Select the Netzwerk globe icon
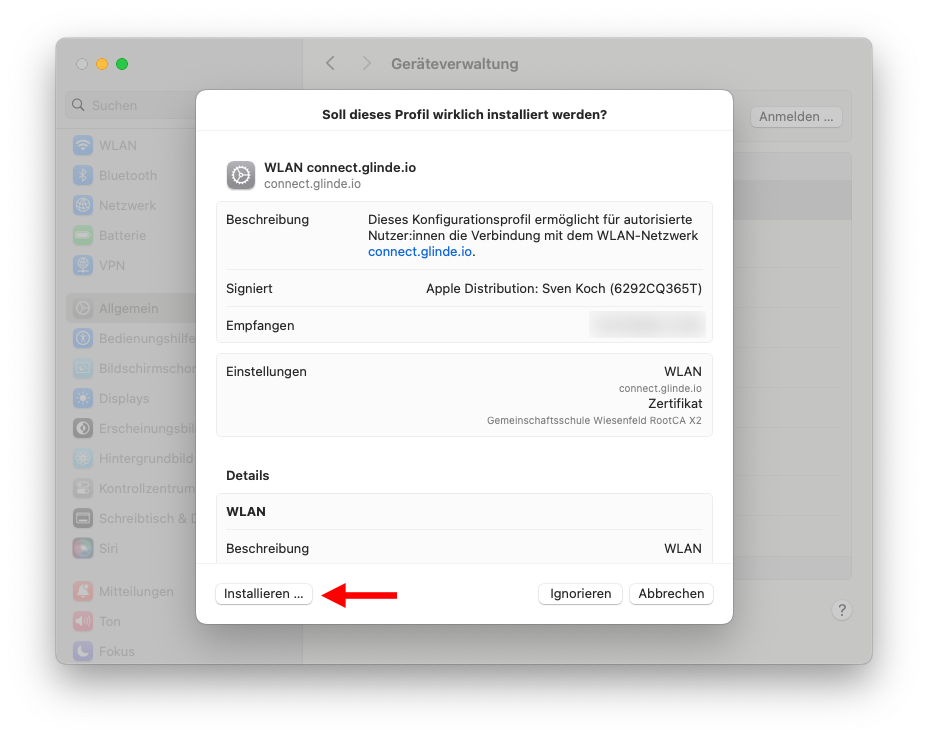The height and width of the screenshot is (738, 928). coord(83,206)
